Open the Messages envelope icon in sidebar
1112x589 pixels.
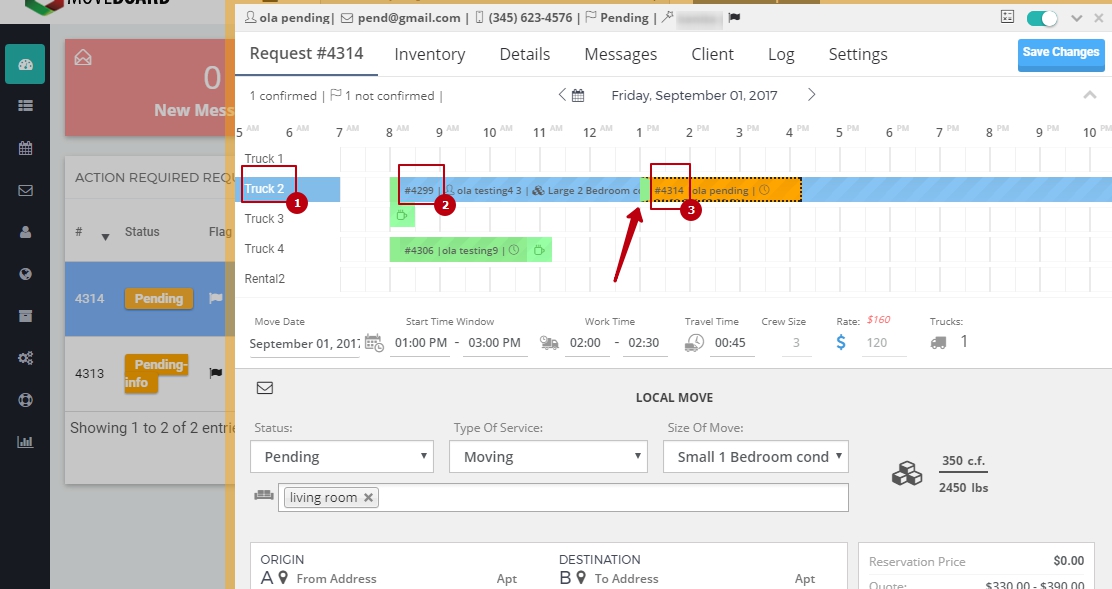[x=24, y=188]
